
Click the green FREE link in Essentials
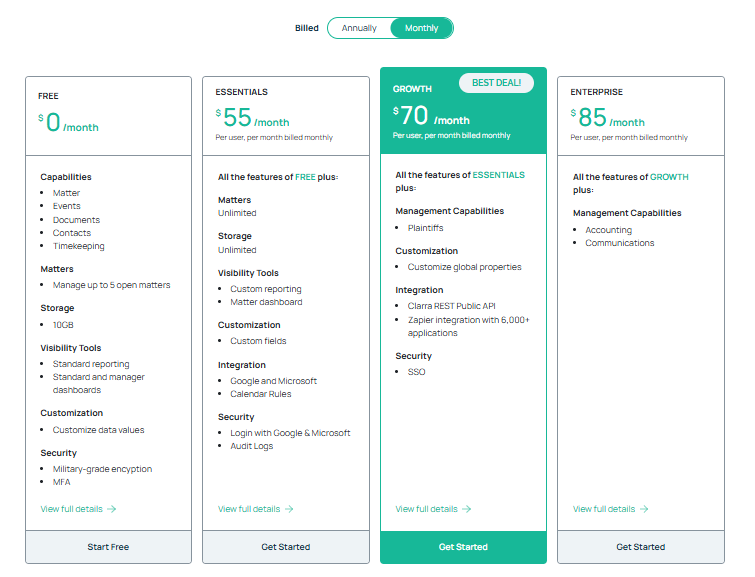pyautogui.click(x=305, y=177)
